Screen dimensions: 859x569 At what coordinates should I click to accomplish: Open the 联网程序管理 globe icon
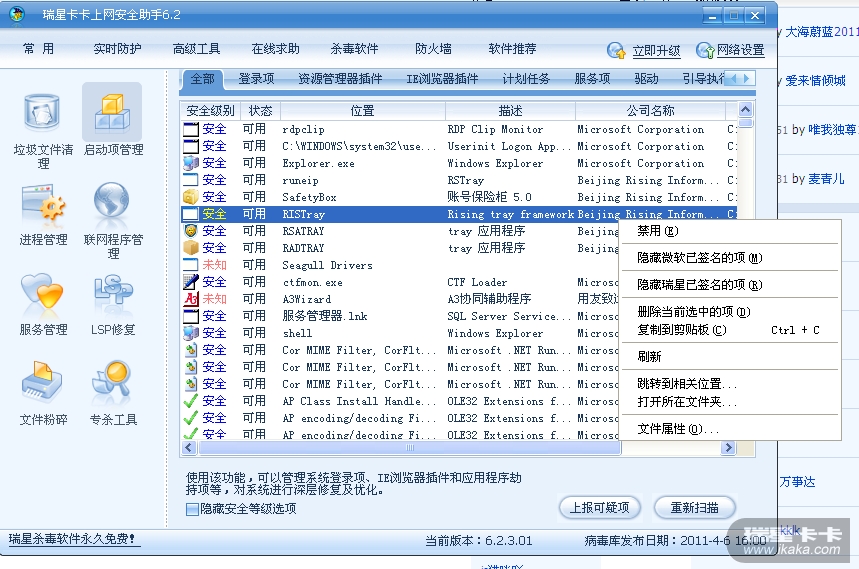click(111, 200)
